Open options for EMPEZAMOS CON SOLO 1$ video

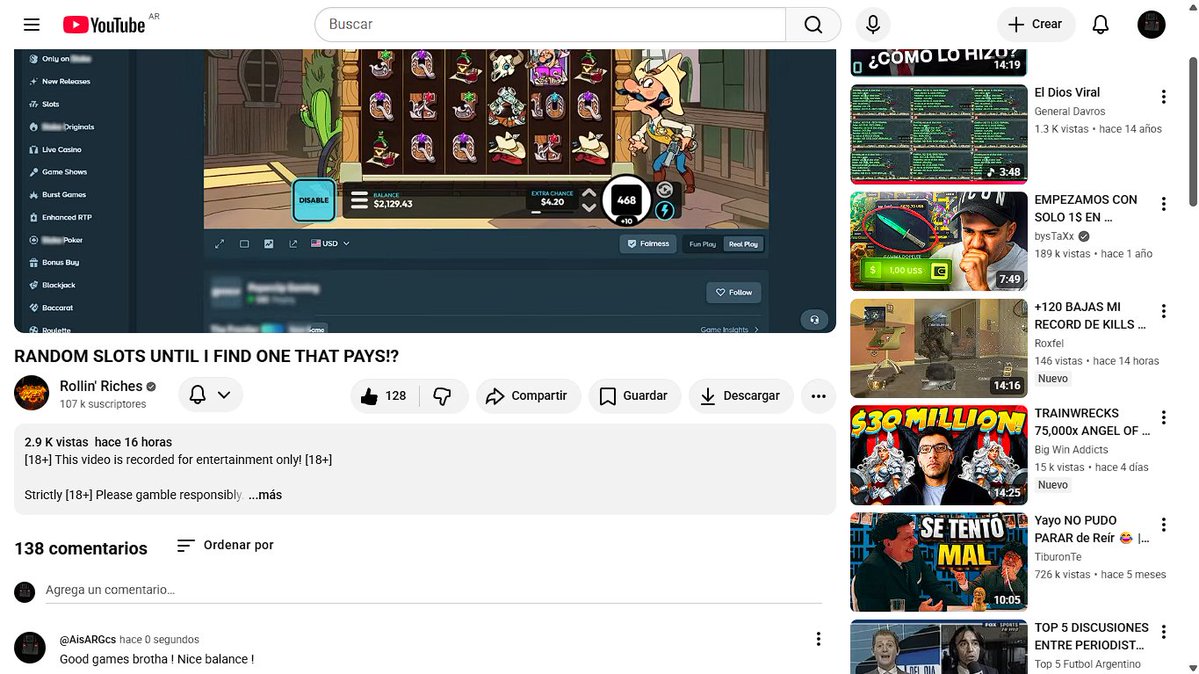[x=1163, y=204]
